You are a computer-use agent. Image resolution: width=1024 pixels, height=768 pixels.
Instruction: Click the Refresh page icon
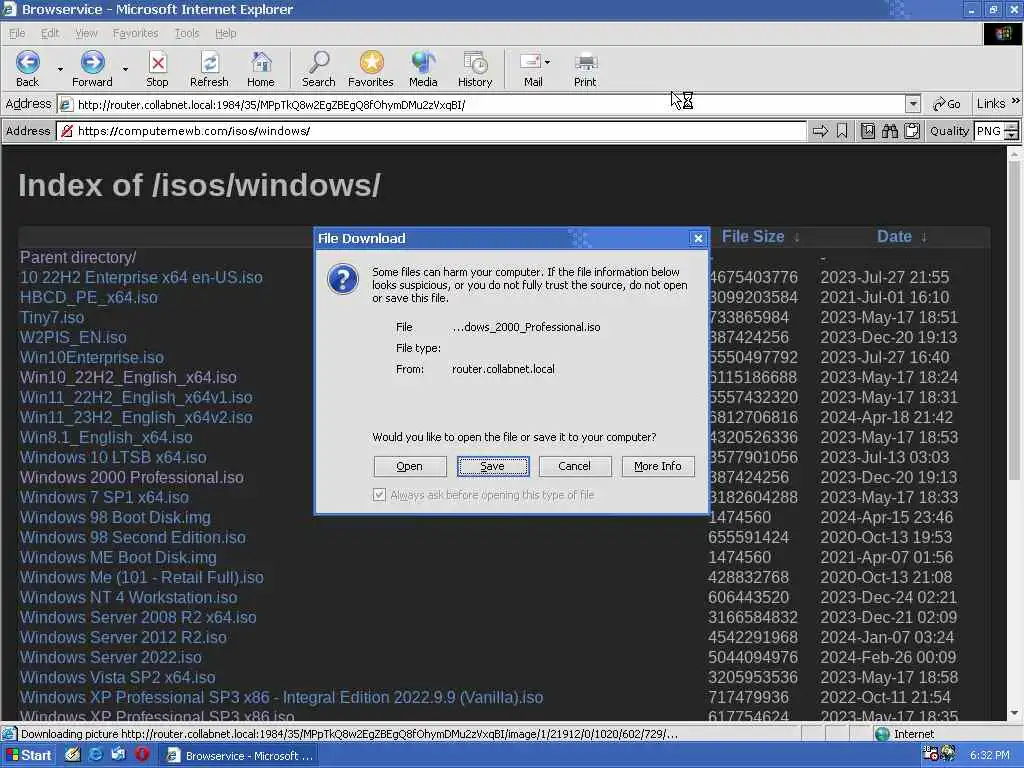tap(209, 63)
